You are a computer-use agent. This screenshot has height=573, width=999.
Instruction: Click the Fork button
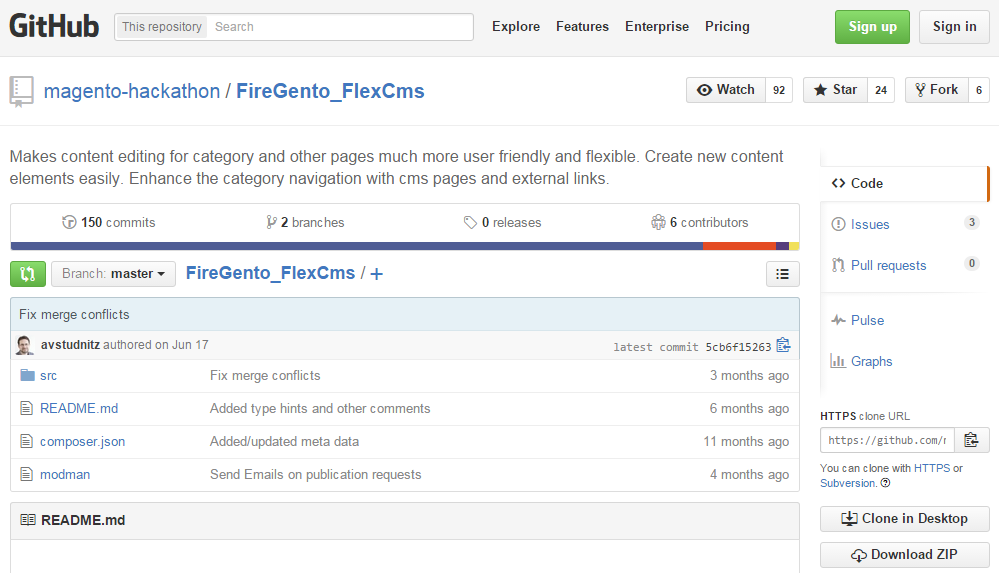tap(937, 90)
